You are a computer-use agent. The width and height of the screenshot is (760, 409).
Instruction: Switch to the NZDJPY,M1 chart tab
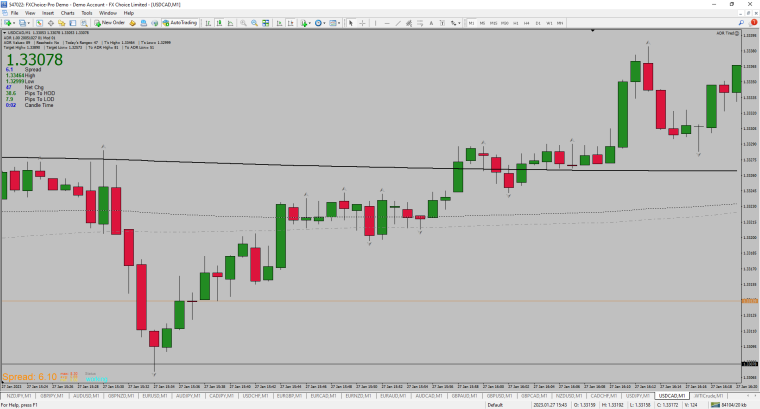point(18,396)
